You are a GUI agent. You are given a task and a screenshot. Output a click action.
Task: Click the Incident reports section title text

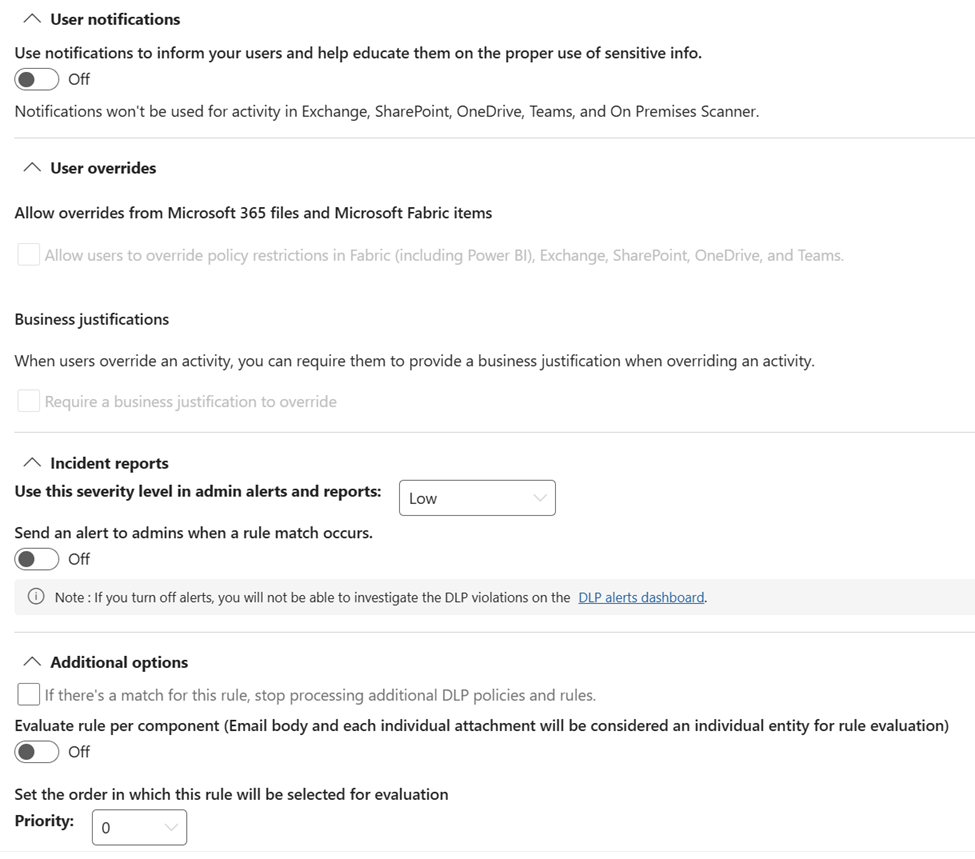tap(109, 463)
